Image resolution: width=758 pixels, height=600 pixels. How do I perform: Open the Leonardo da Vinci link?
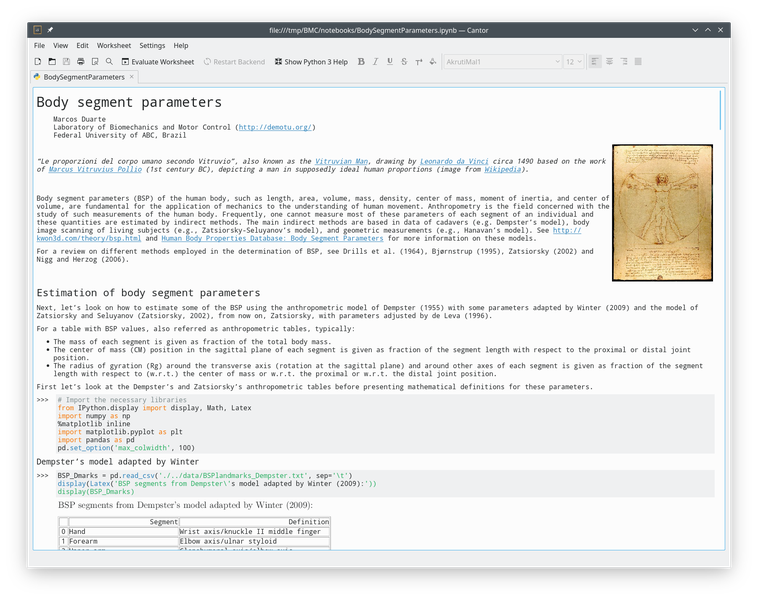coord(454,161)
